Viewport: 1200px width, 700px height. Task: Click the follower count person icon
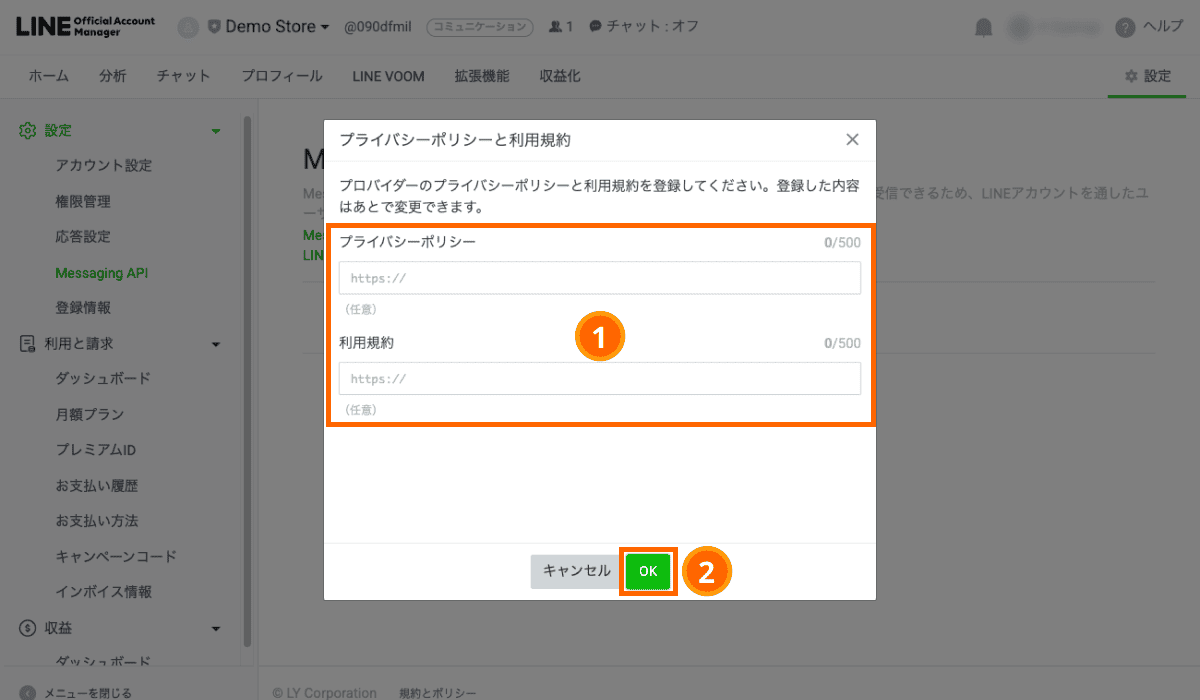tap(554, 27)
